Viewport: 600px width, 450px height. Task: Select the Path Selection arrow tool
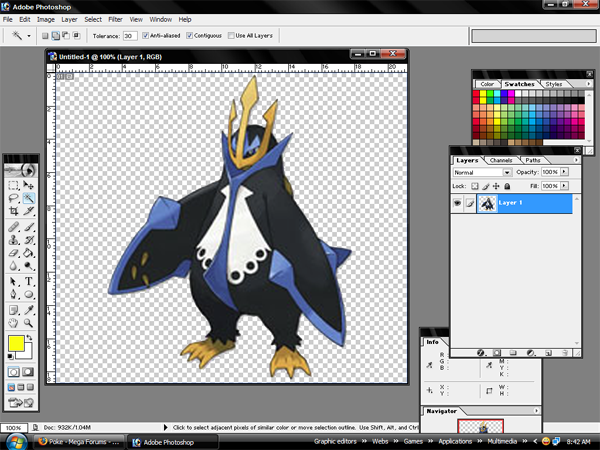(13, 282)
